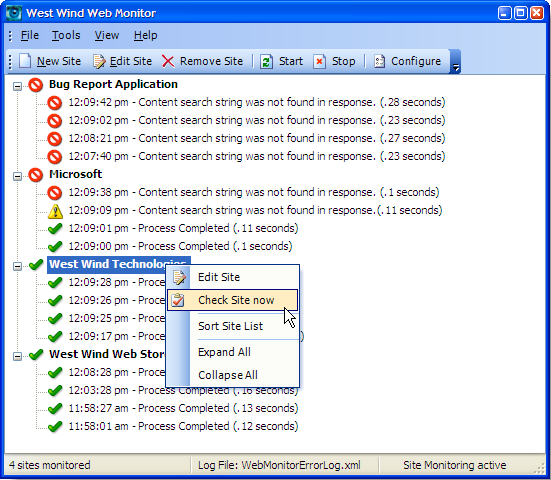Open the toolbar overflow options arrow
The width and height of the screenshot is (551, 480).
(x=455, y=62)
